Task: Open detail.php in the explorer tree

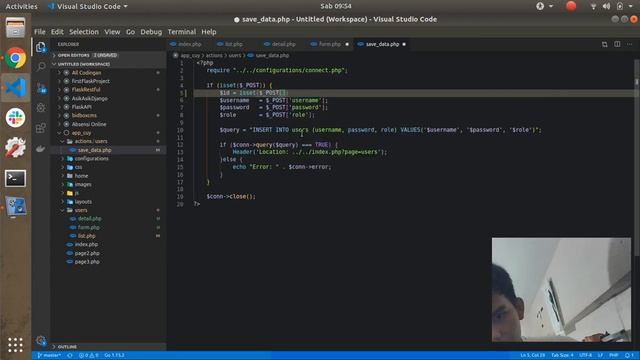Action: click(x=89, y=219)
